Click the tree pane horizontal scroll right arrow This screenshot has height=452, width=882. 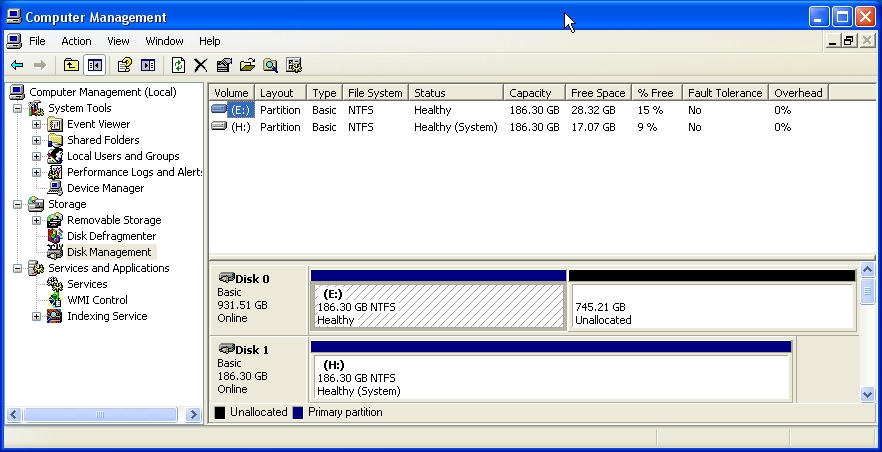193,415
